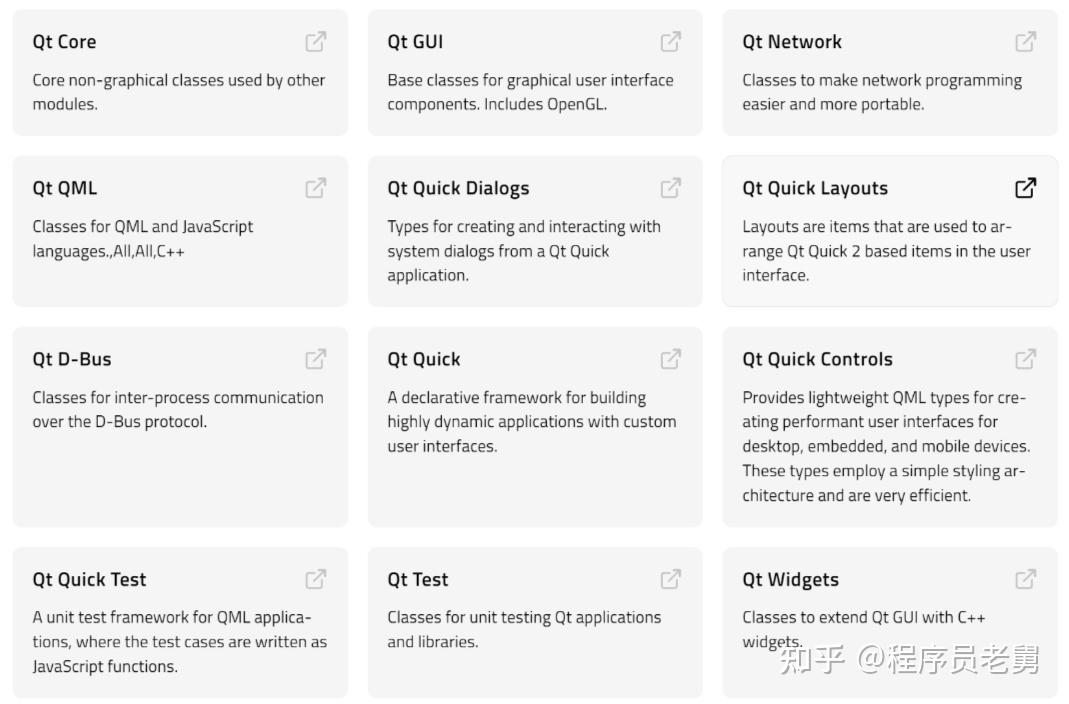Click the Qt Core module title
1069x704 pixels.
coord(64,42)
